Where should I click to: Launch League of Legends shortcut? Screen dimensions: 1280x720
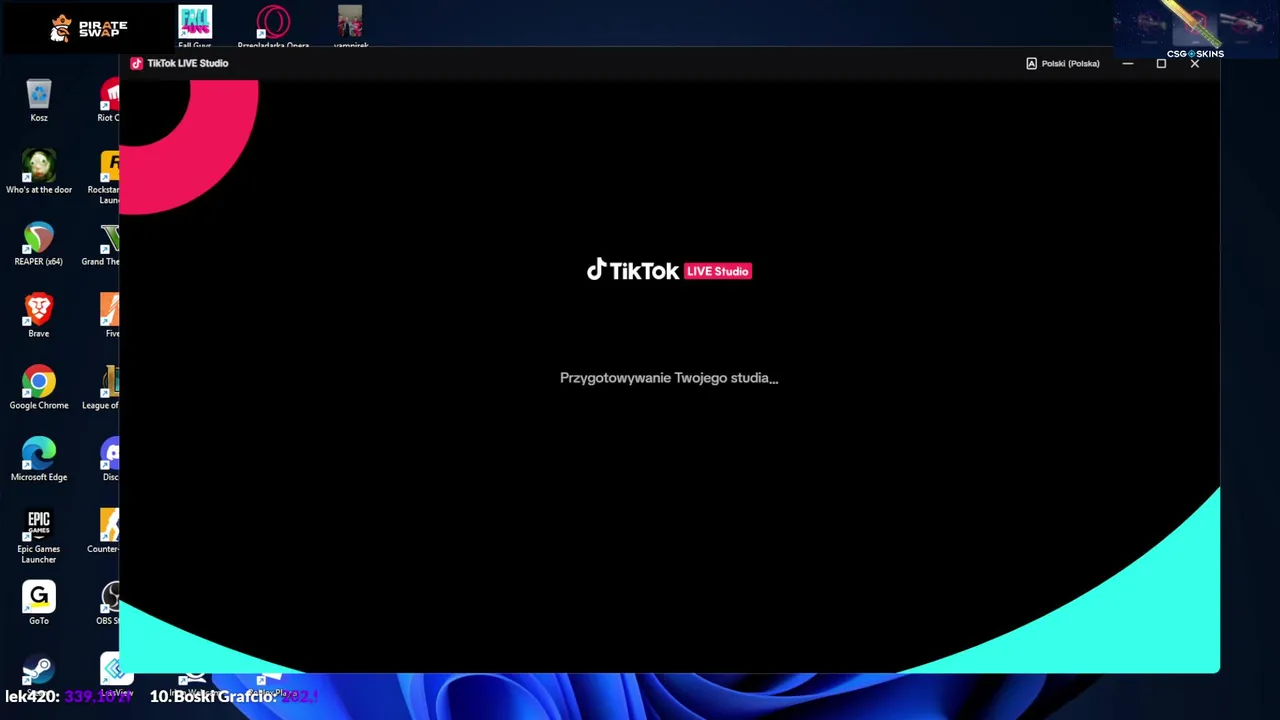point(101,389)
